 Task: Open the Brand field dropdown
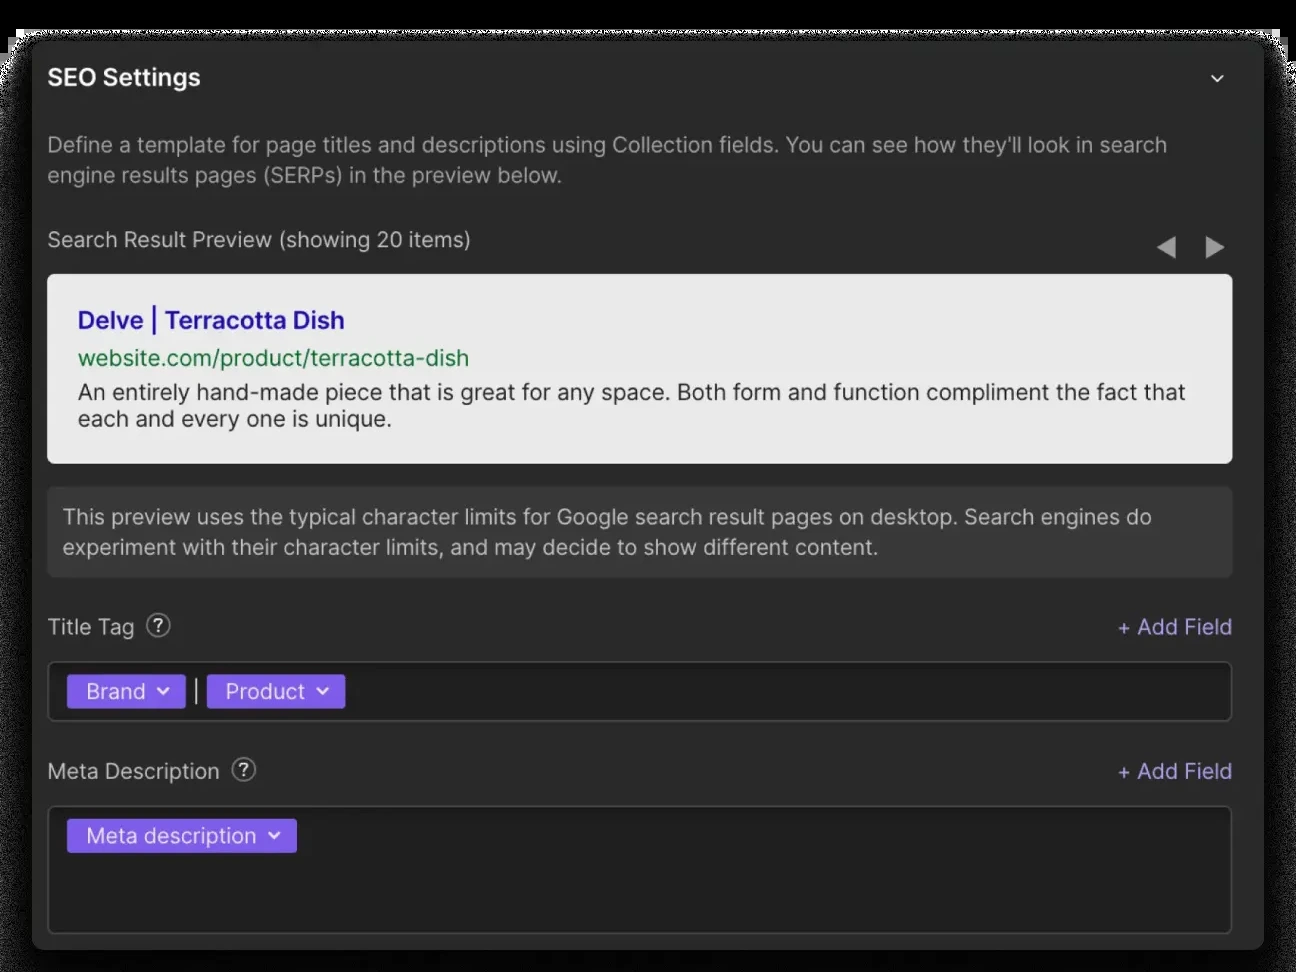(x=126, y=691)
